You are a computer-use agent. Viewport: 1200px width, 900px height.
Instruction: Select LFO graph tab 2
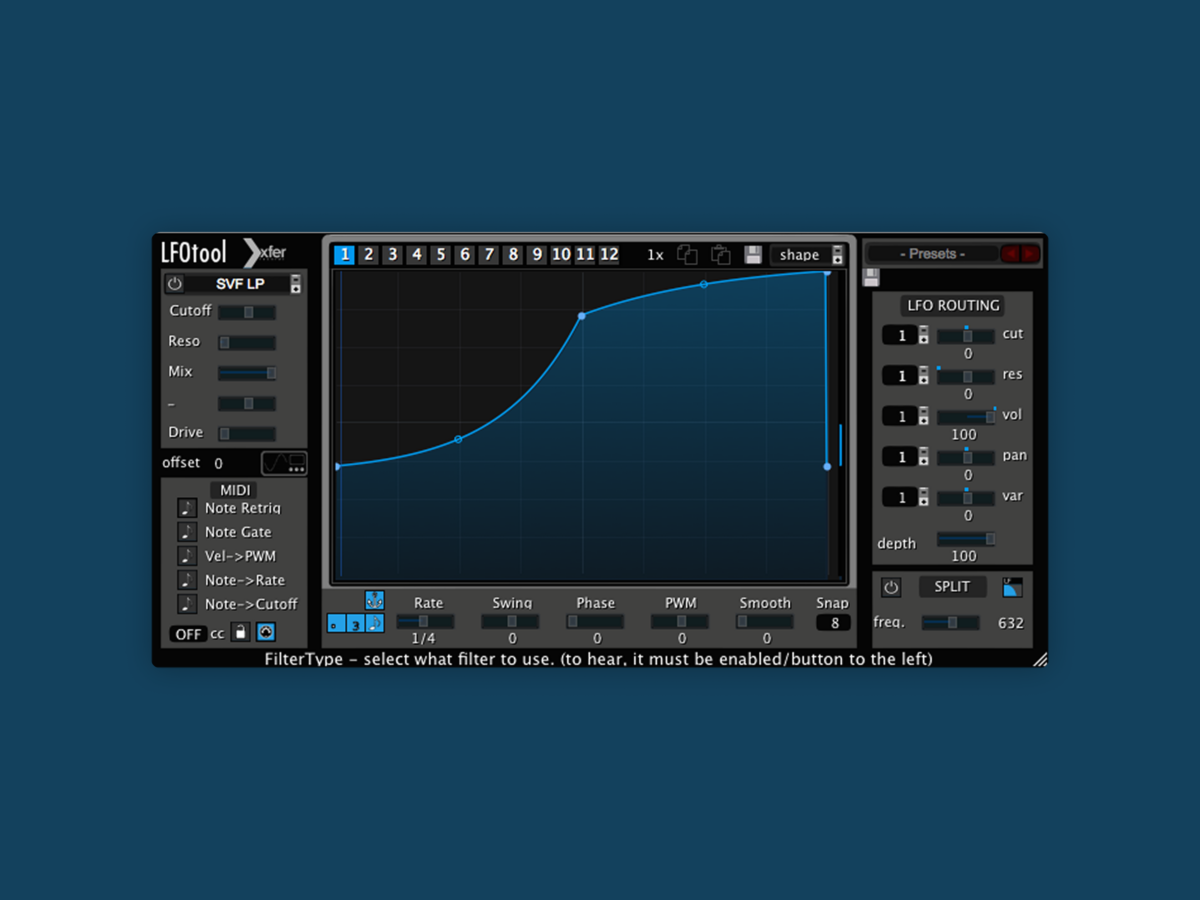coord(368,255)
